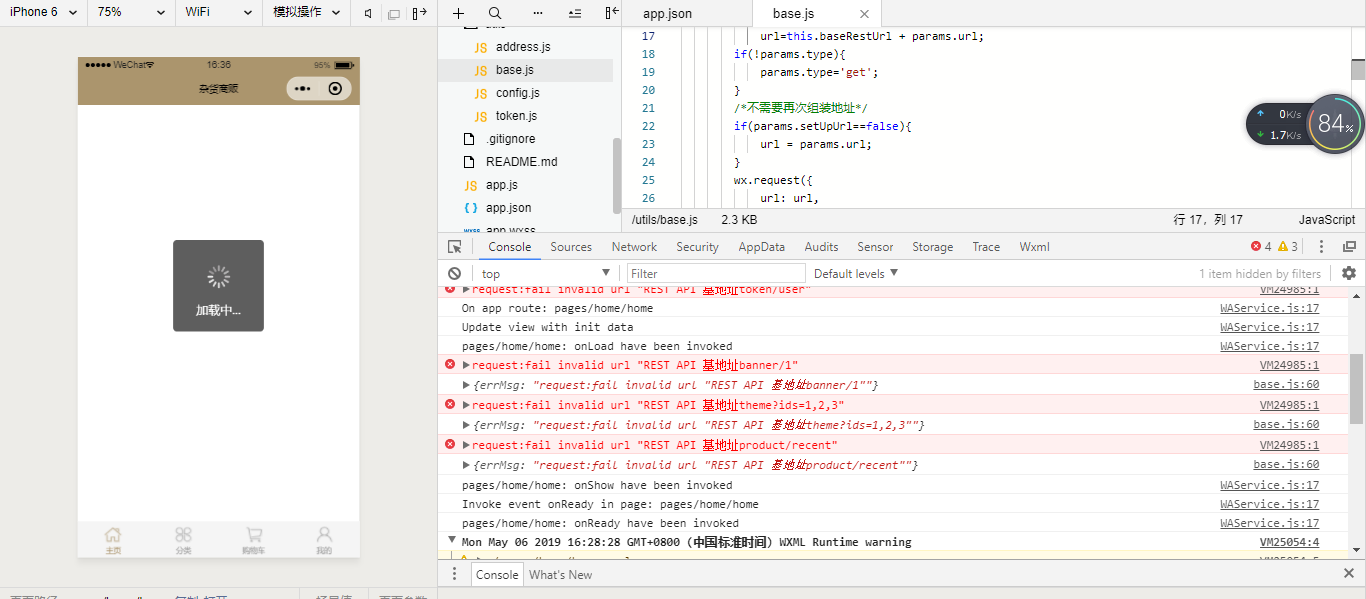The image size is (1366, 599).
Task: Open the 购物车 cart tab in simulator
Action: click(x=254, y=541)
